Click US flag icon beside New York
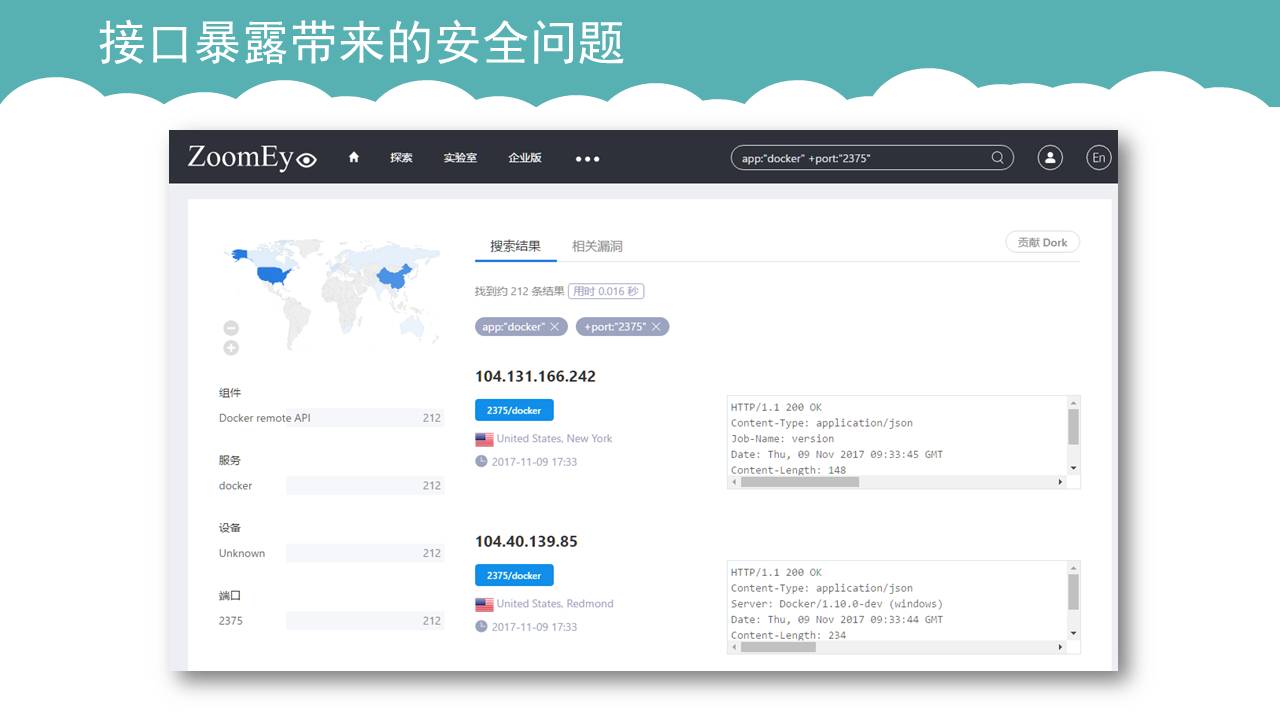The image size is (1280, 720). tap(484, 439)
